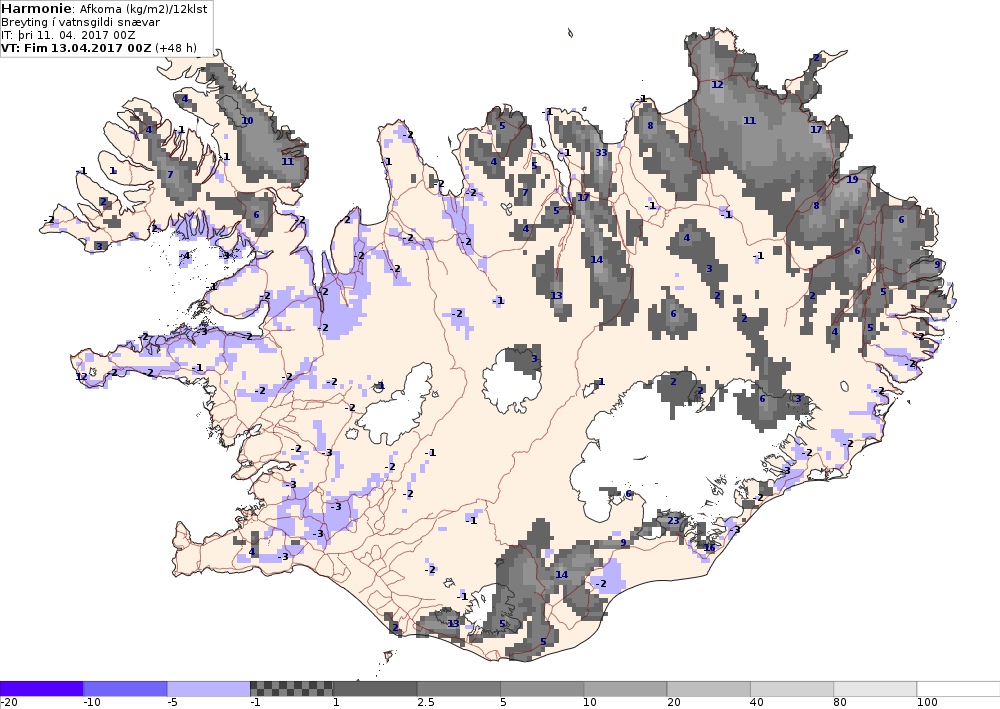
Task: Choose the light gray 20 to 40 legend swatch
Action: point(709,689)
